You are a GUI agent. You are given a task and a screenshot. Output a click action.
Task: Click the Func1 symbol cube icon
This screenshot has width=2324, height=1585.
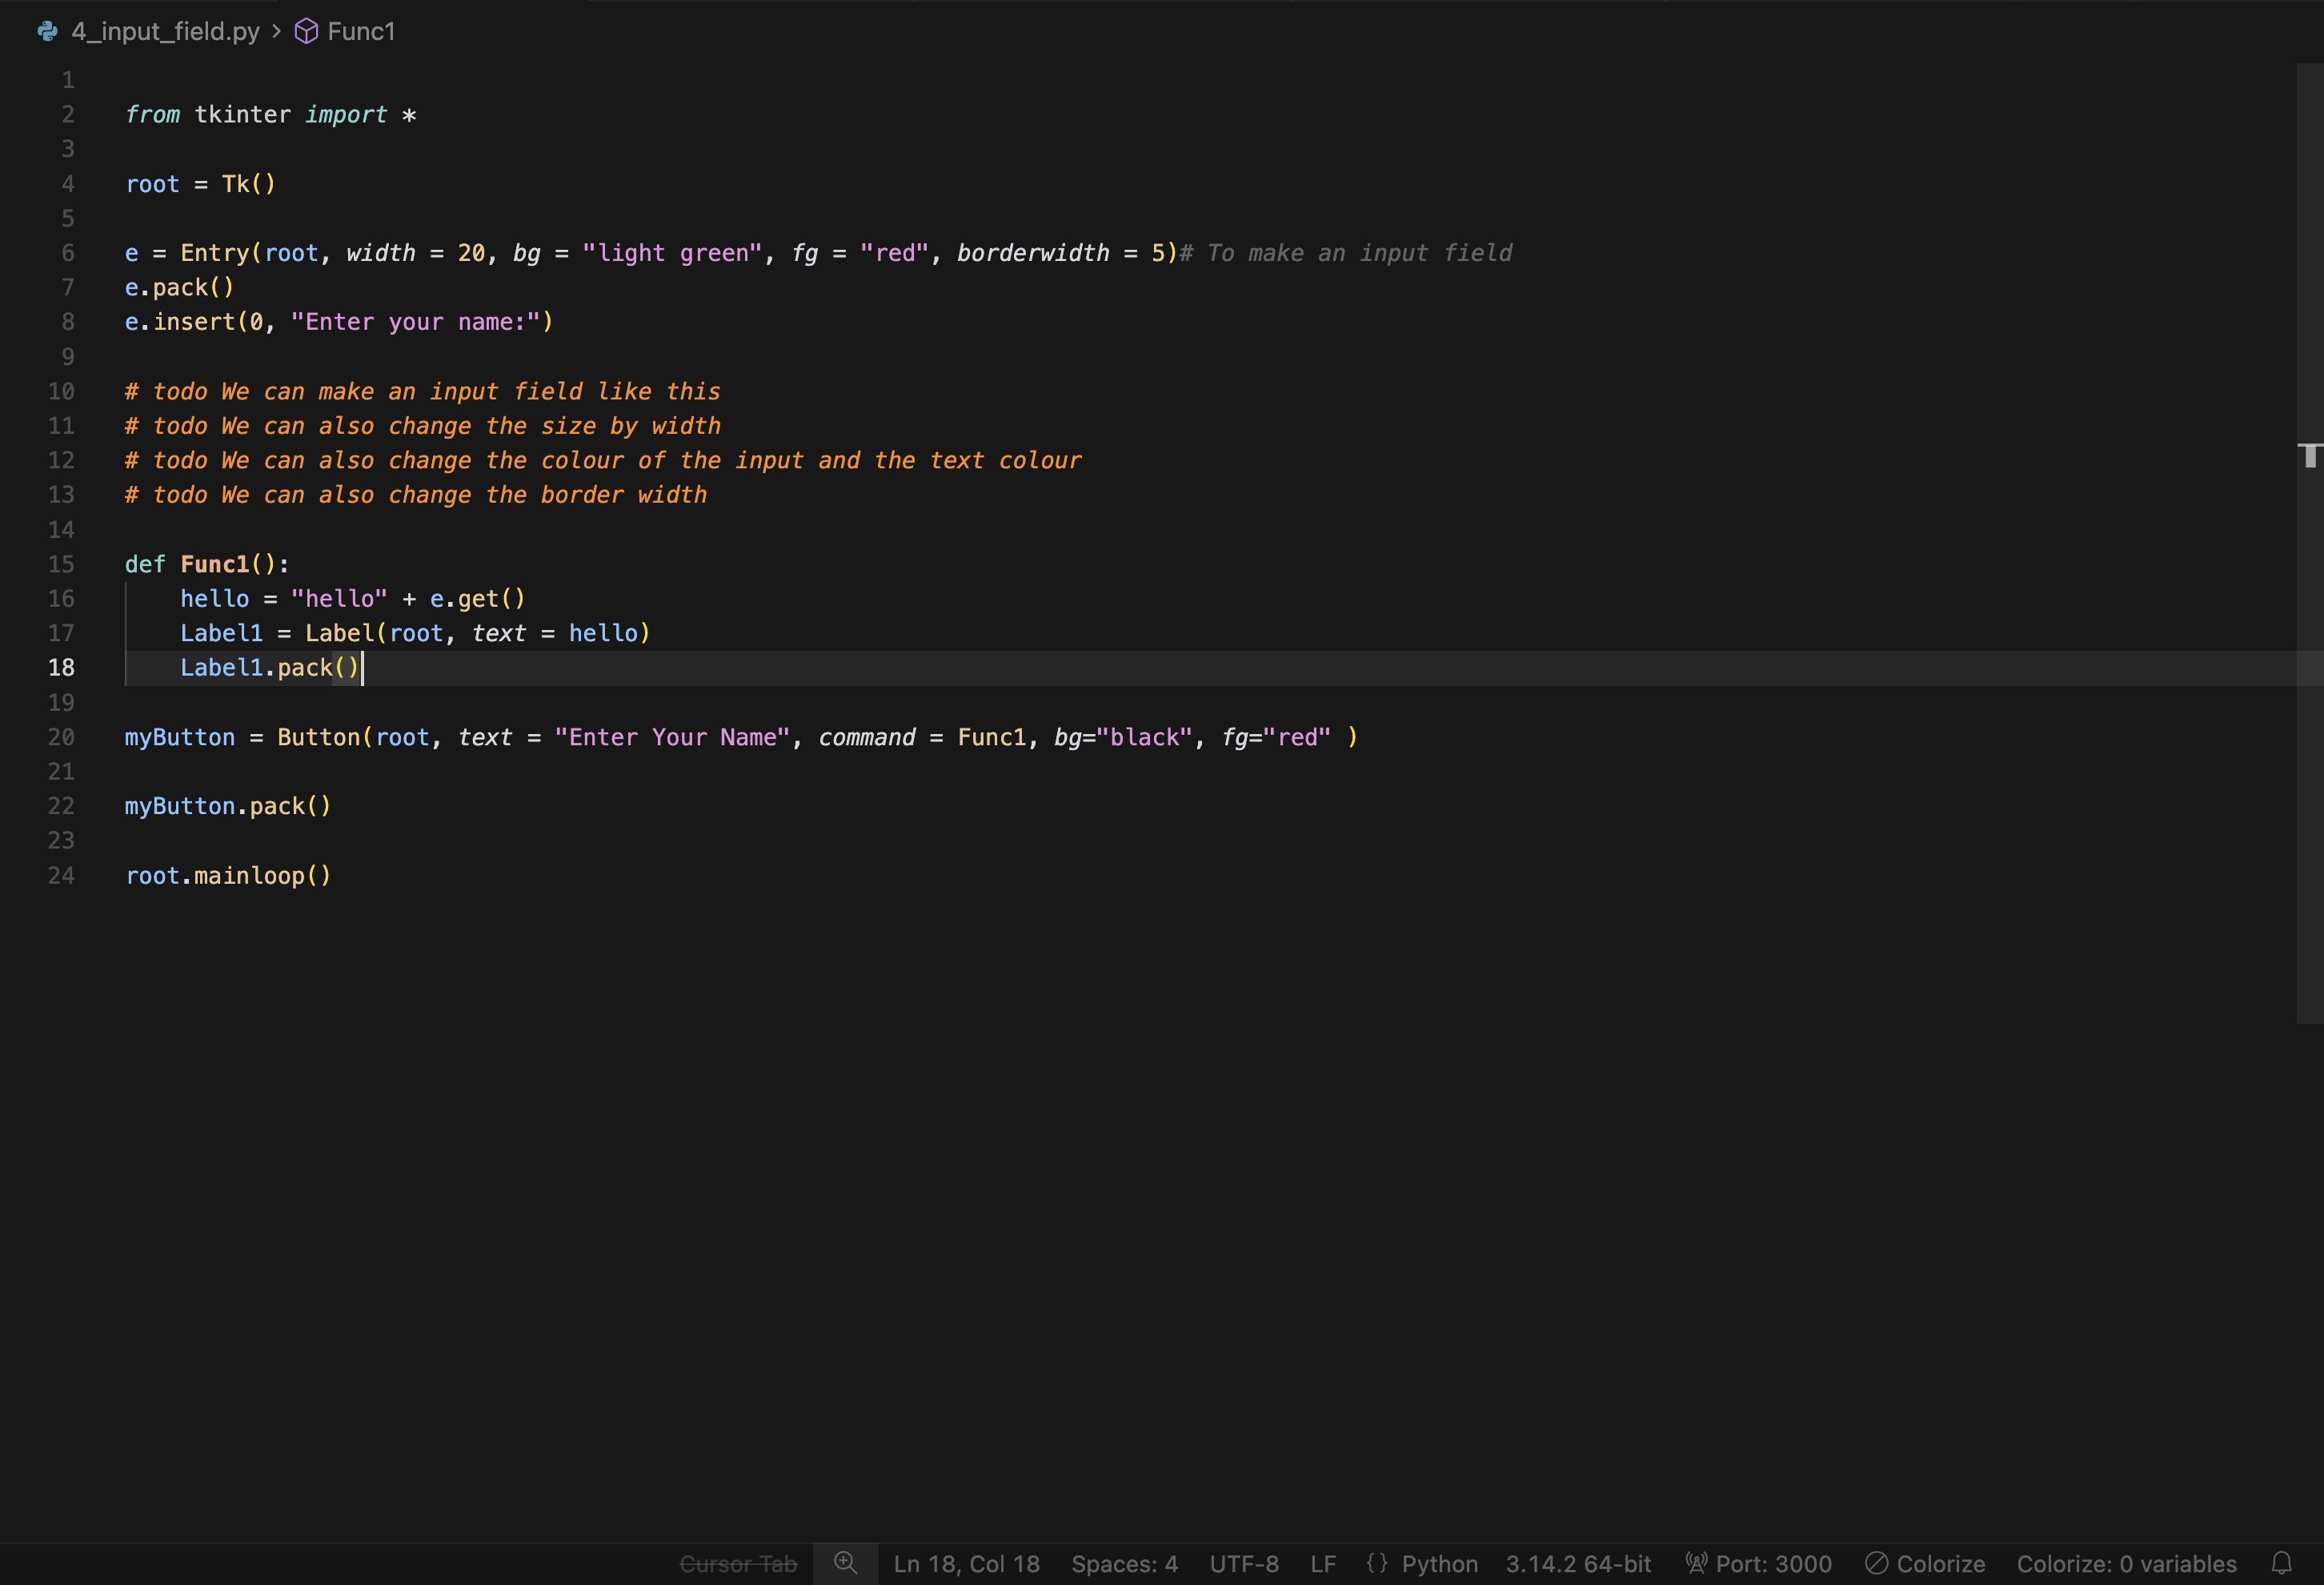coord(306,32)
